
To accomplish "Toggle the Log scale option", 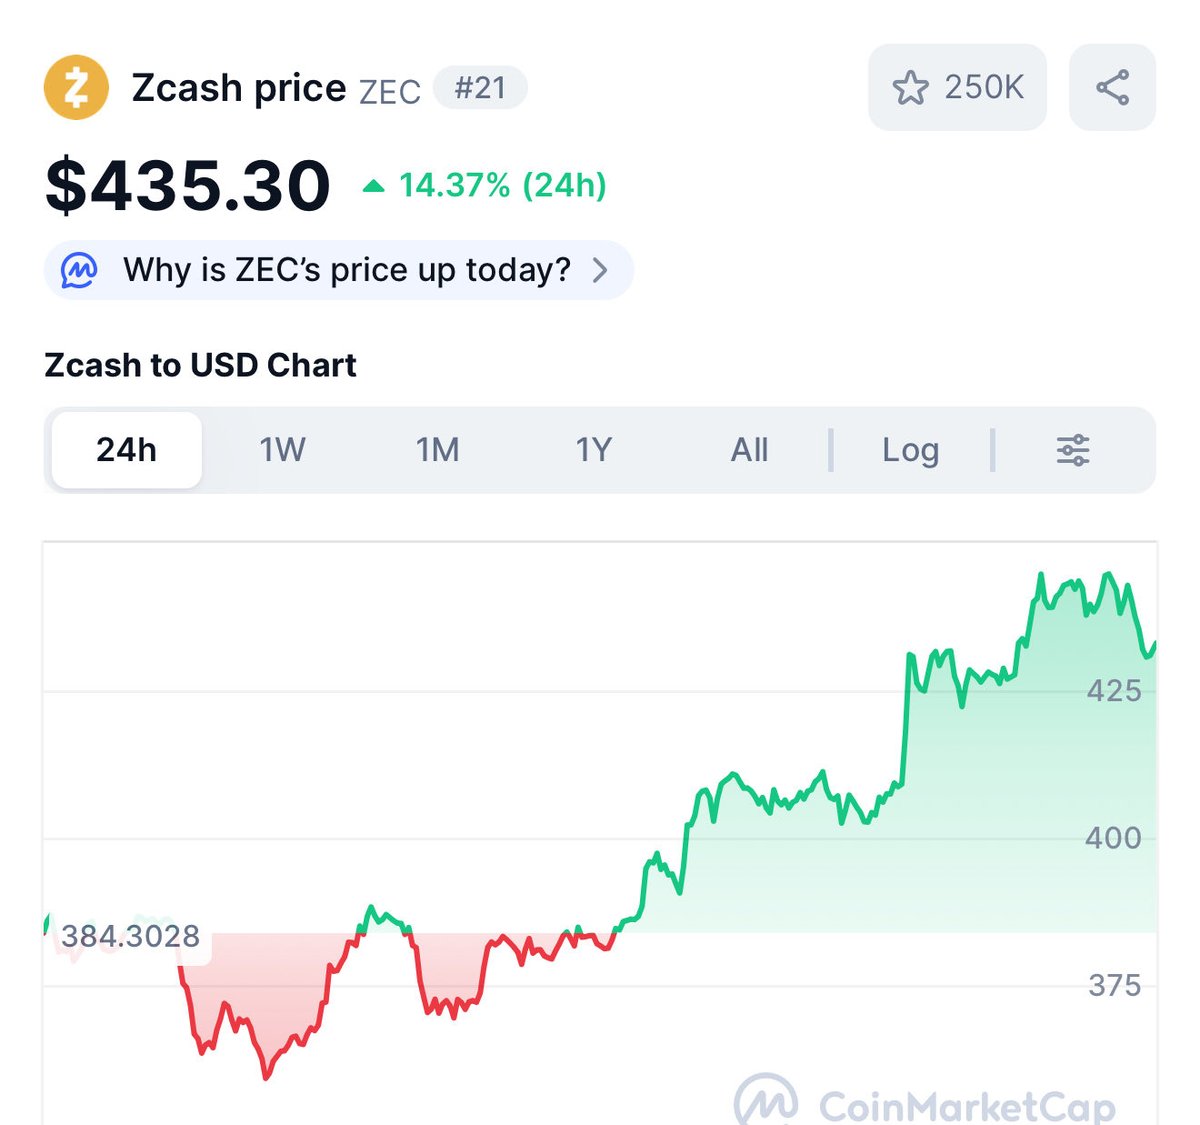I will (x=910, y=450).
